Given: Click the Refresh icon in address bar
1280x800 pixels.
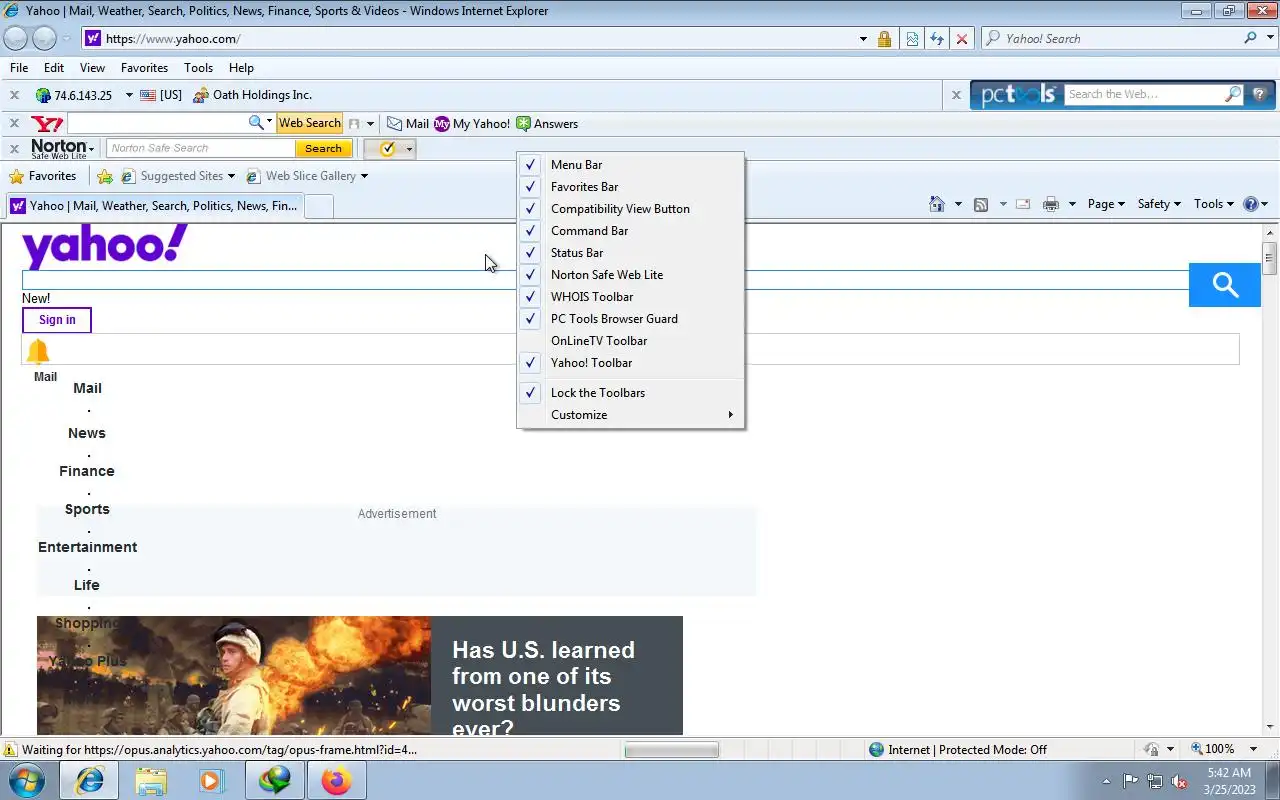Looking at the screenshot, I should pos(937,39).
